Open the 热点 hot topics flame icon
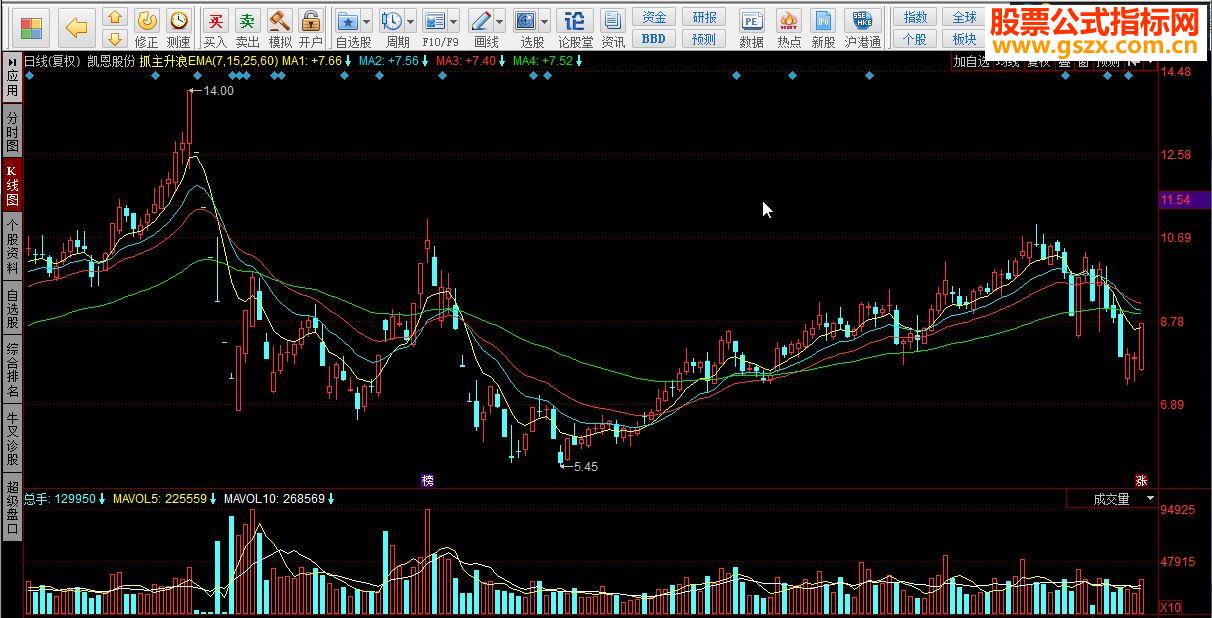The height and width of the screenshot is (618, 1212). pyautogui.click(x=789, y=20)
